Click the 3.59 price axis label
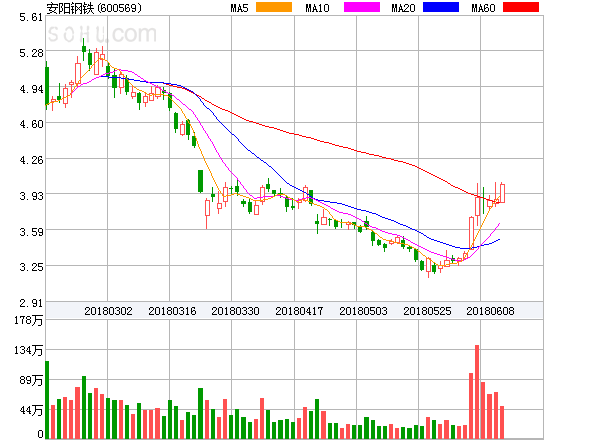Image resolution: width=600 pixels, height=440 pixels. [31, 232]
